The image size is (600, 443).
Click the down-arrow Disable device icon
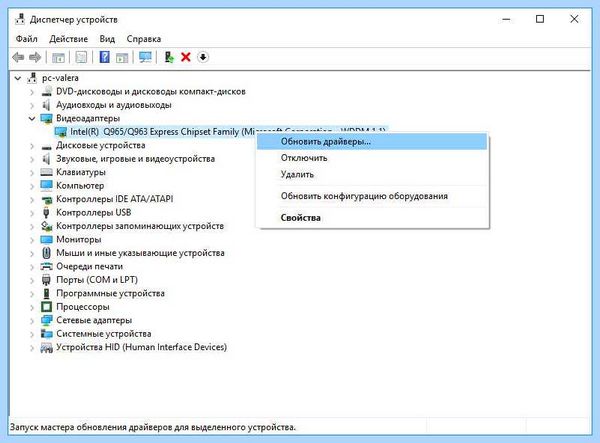coord(203,57)
